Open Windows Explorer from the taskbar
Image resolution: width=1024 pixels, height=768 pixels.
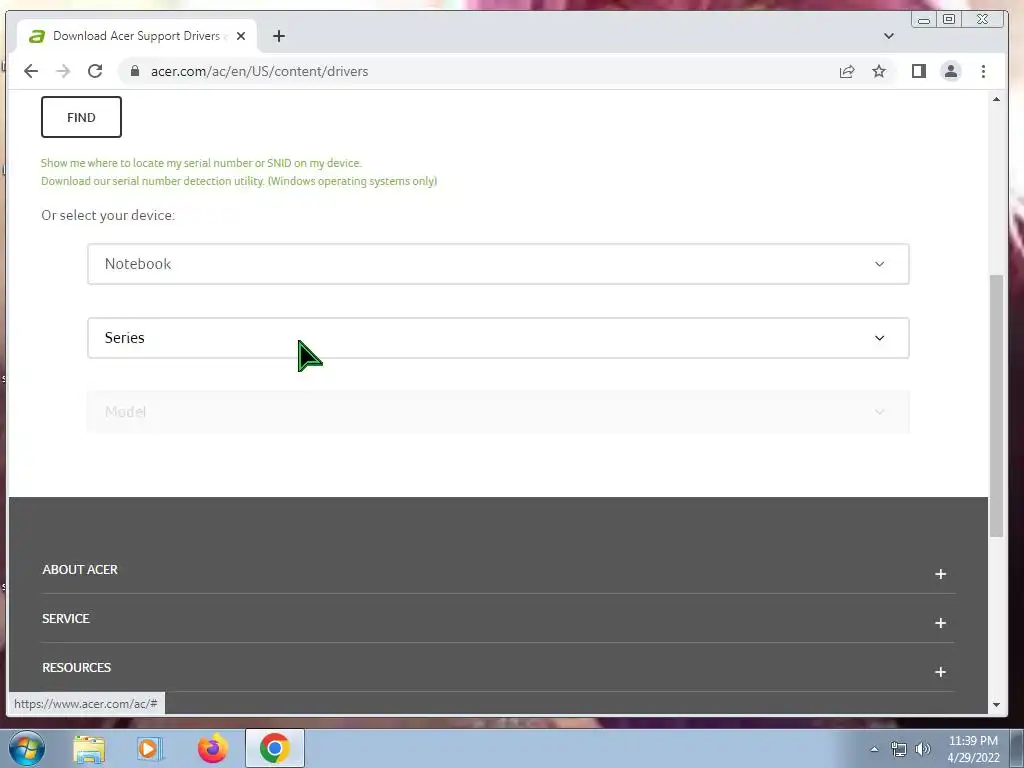[89, 748]
